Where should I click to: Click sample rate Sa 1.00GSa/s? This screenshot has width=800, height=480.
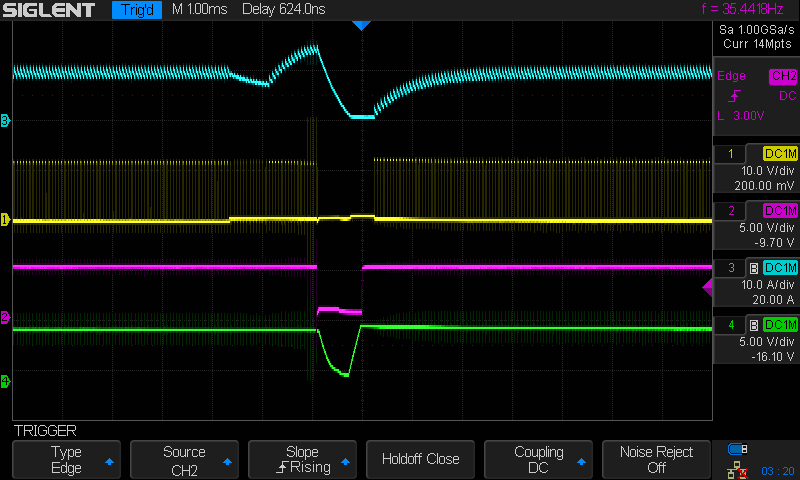(x=757, y=30)
